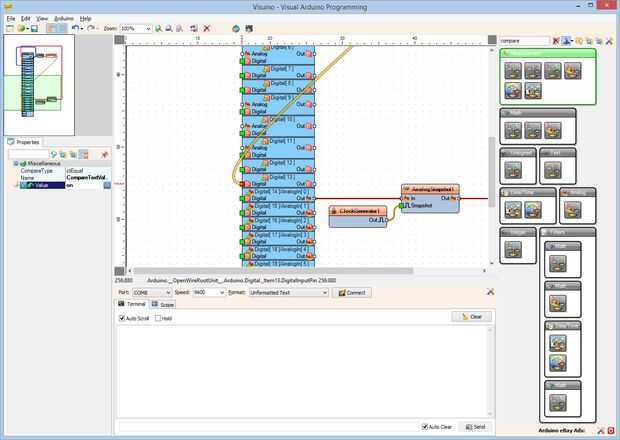Image resolution: width=620 pixels, height=440 pixels.
Task: Click the New project toolbar icon
Action: coord(10,28)
